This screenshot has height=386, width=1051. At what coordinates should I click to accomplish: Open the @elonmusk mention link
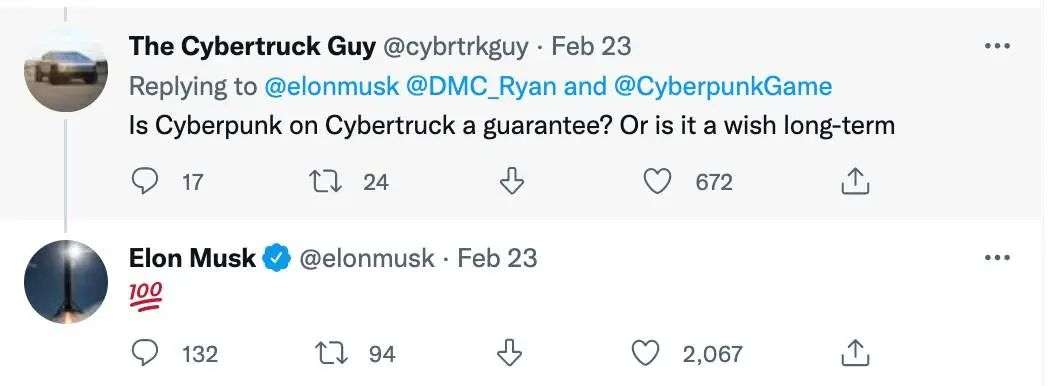332,86
